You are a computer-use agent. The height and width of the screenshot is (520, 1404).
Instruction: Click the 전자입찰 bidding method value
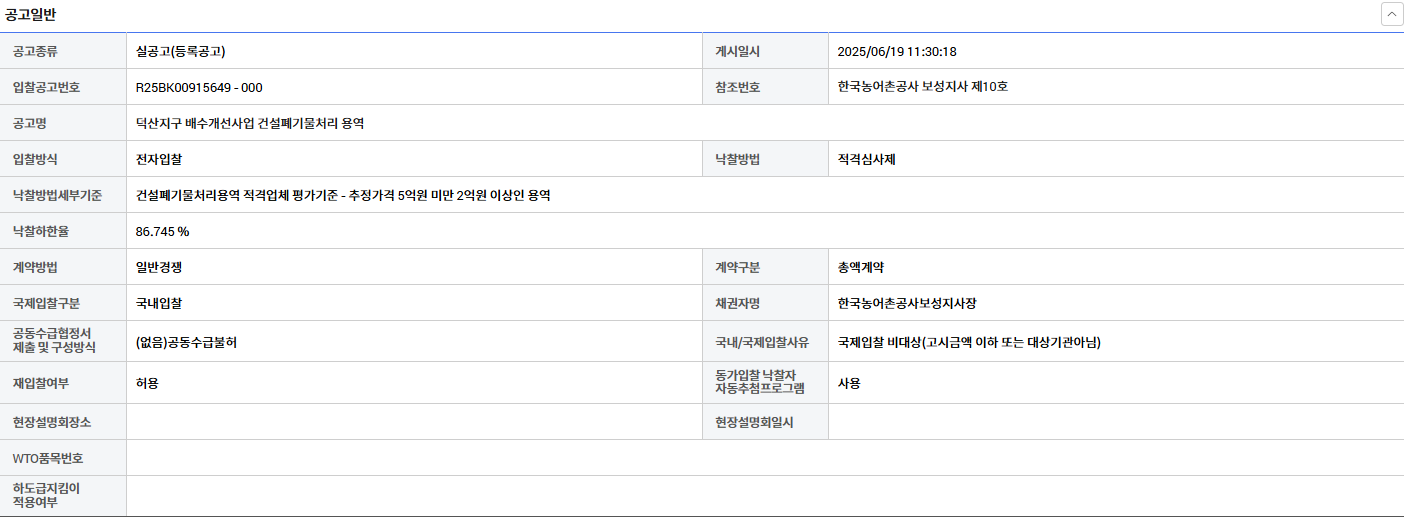[159, 159]
